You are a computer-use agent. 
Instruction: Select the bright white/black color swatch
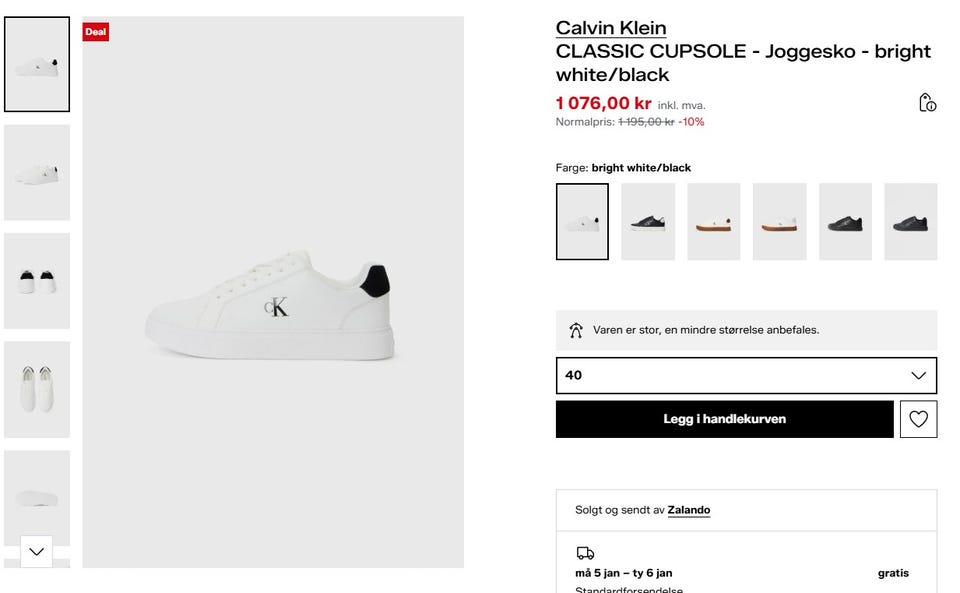point(582,222)
